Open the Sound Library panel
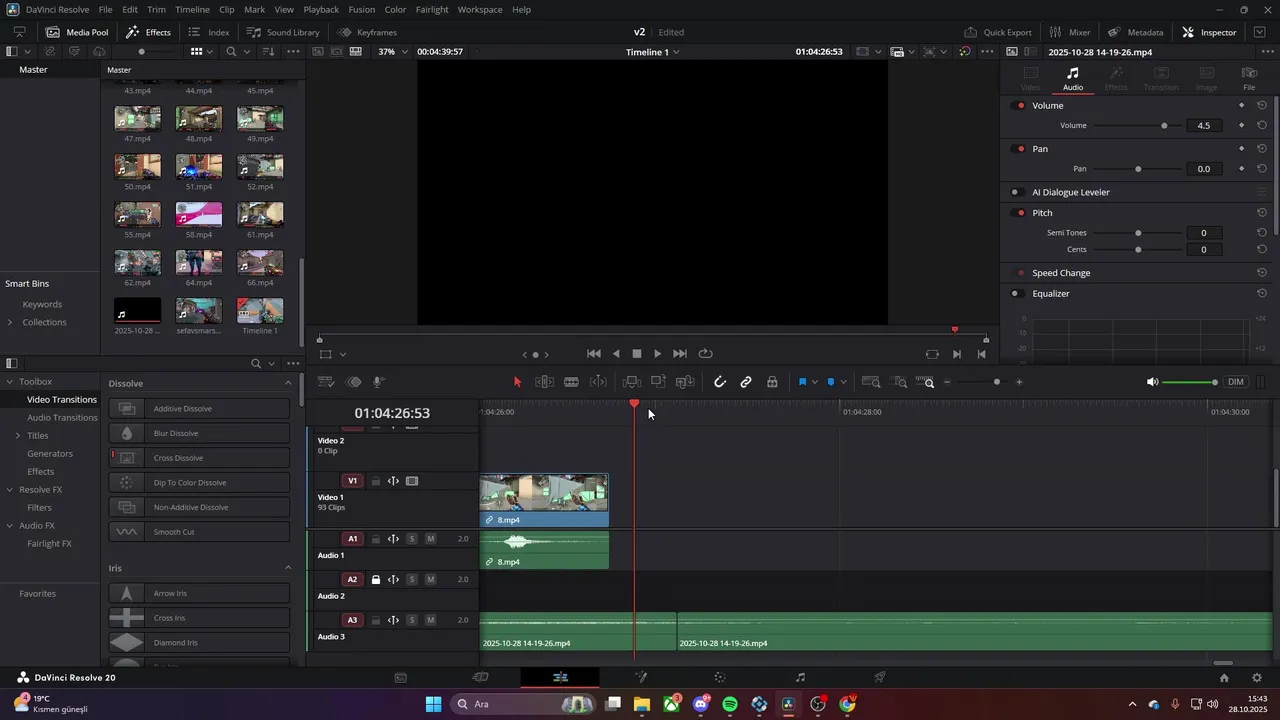Viewport: 1280px width, 720px height. coord(283,32)
